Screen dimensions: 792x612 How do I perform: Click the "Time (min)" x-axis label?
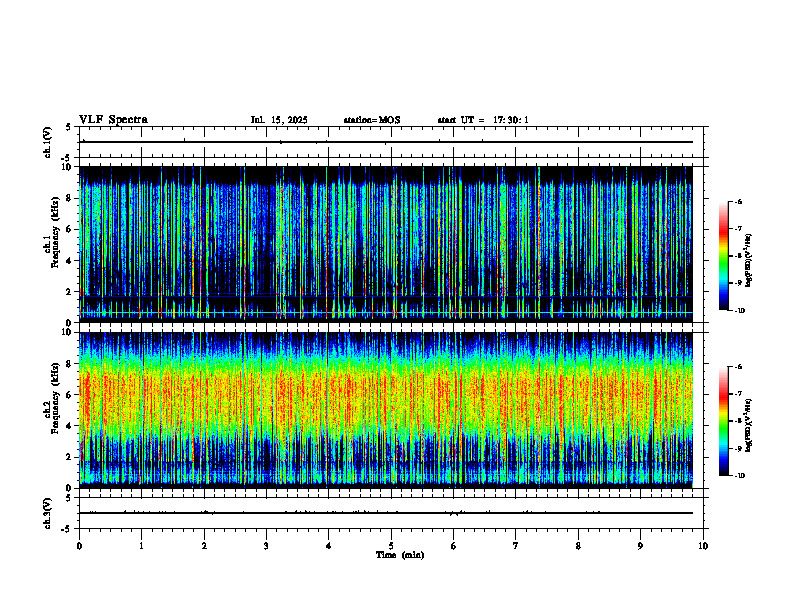click(400, 555)
